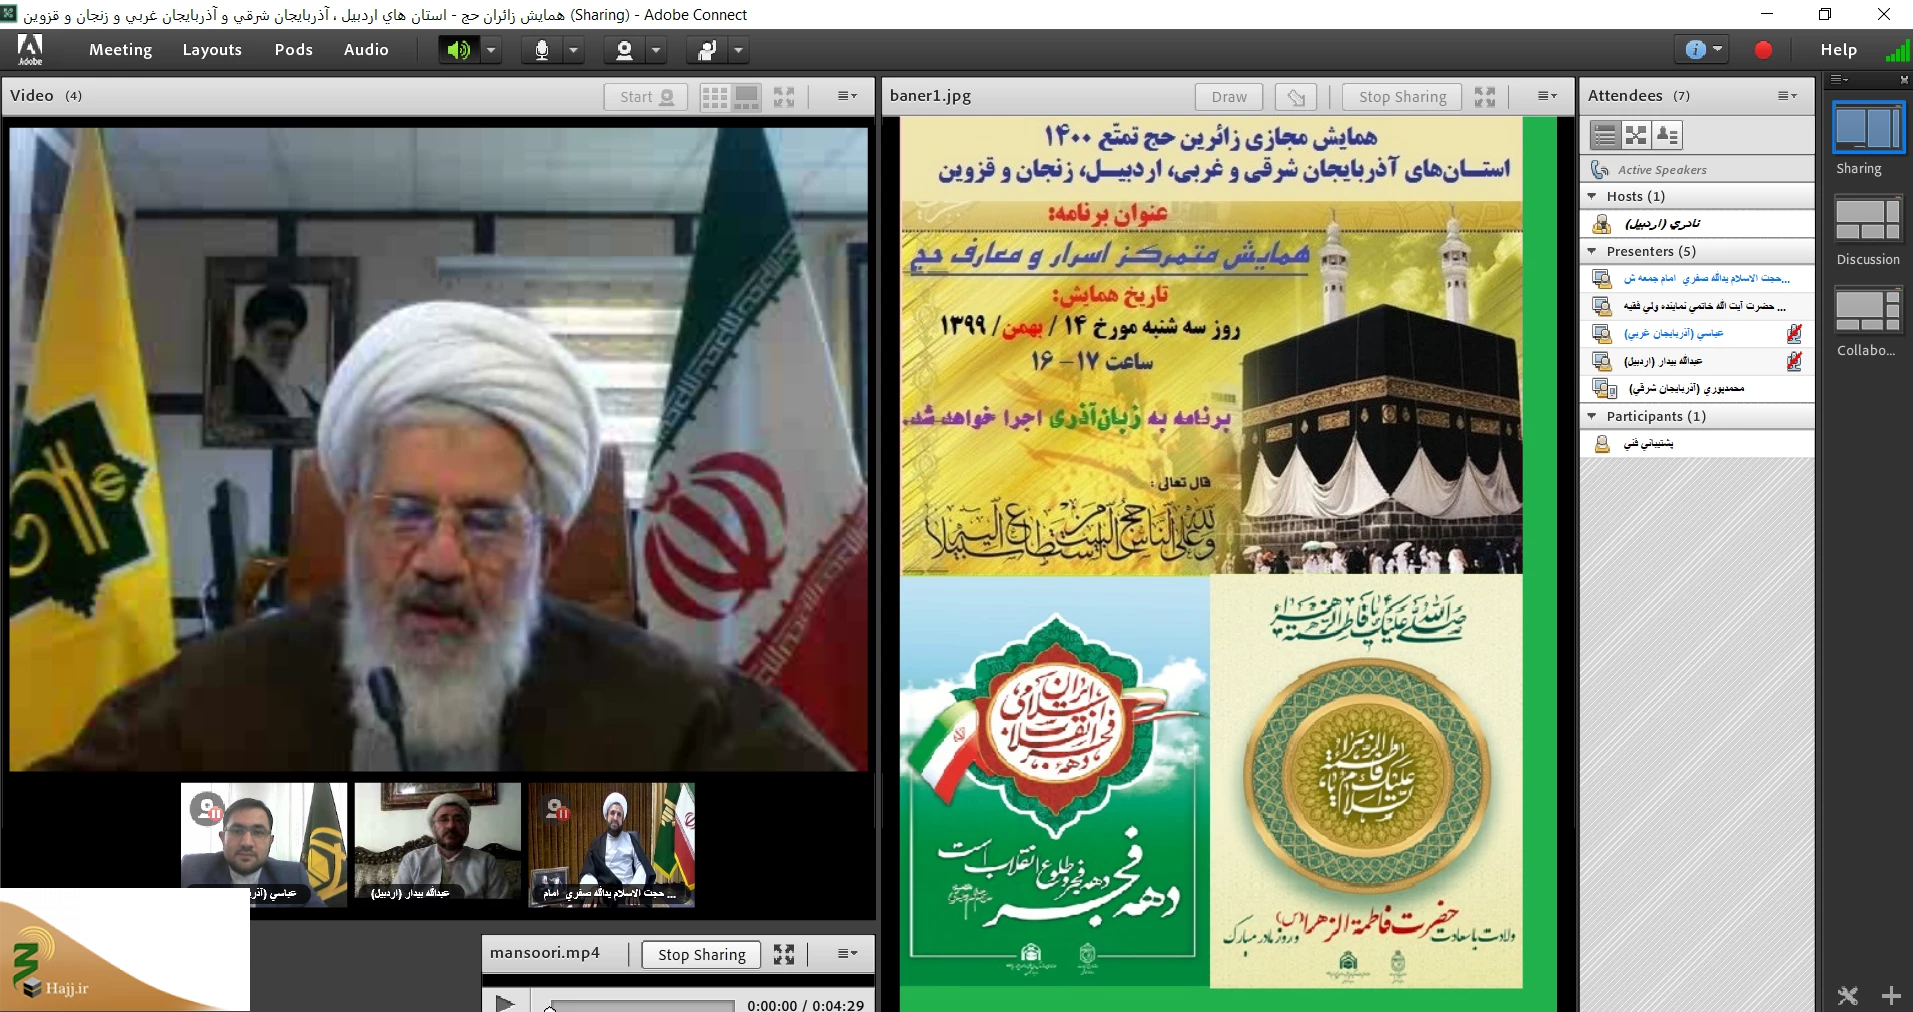This screenshot has width=1913, height=1012.
Task: Click muted mic icon beside عبدالله بيدار
Action: click(1794, 361)
